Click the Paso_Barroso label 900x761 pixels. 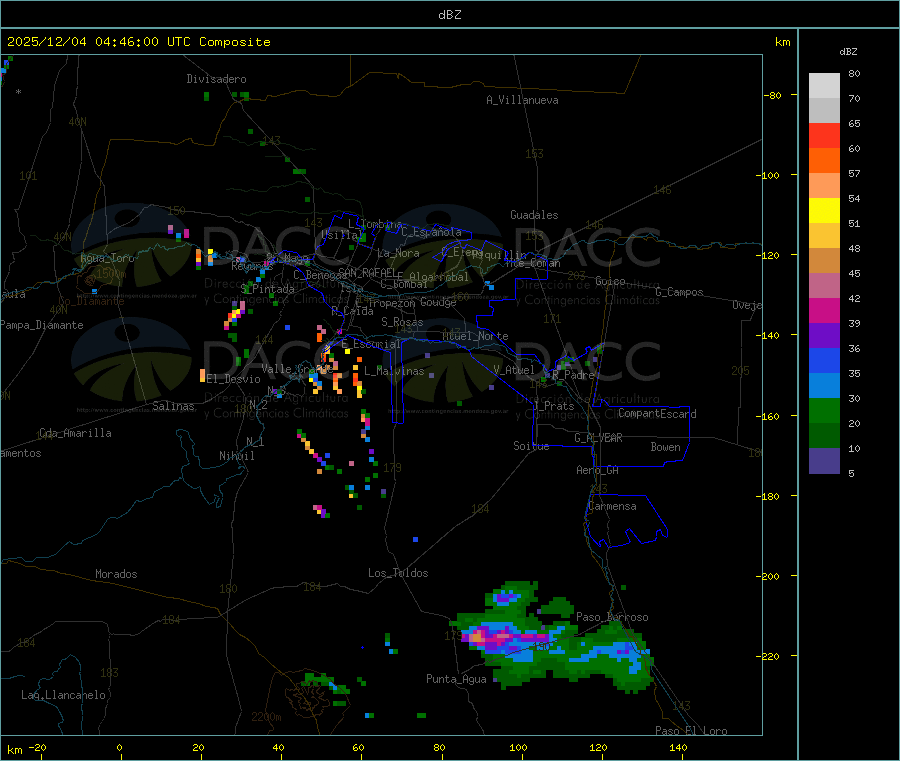[x=612, y=617]
